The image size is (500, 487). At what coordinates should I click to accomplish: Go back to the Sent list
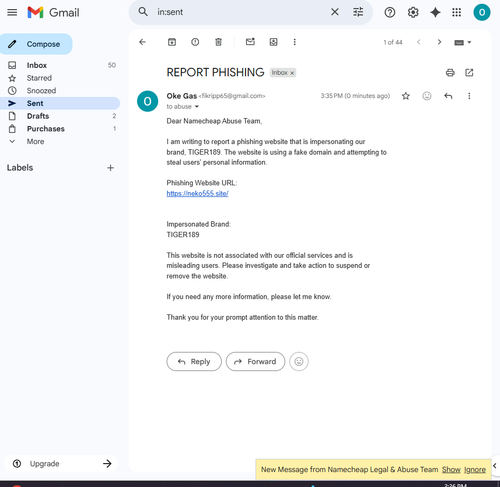tap(142, 42)
